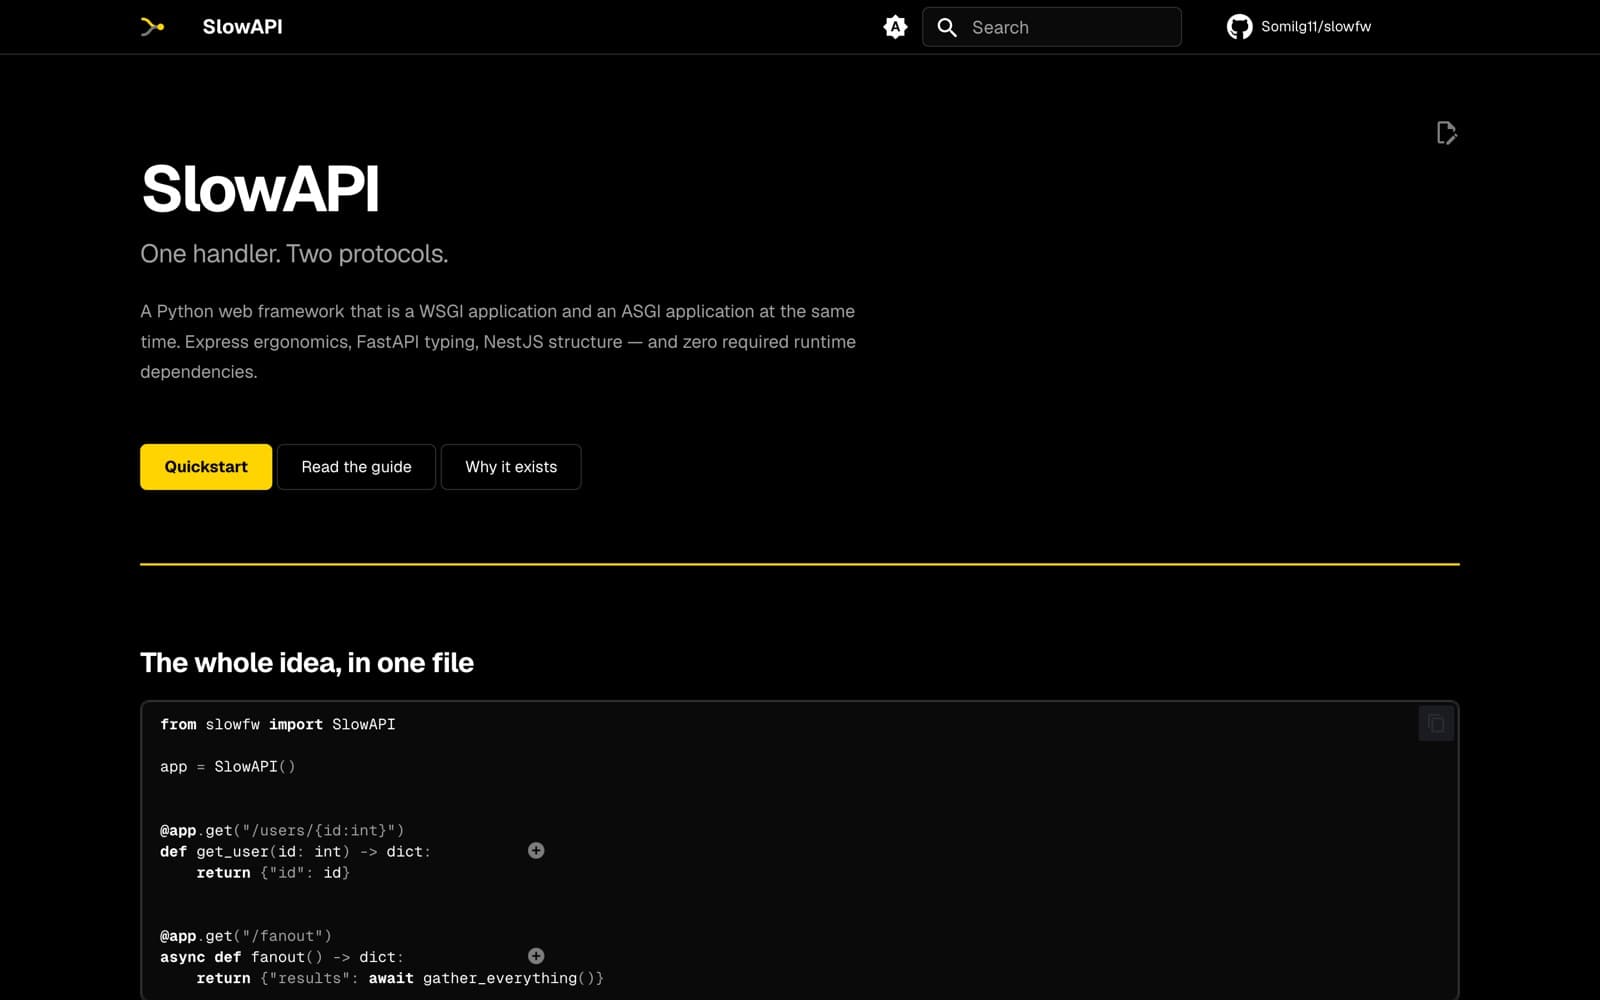
Task: Click the large SlowAPI page heading
Action: click(260, 188)
